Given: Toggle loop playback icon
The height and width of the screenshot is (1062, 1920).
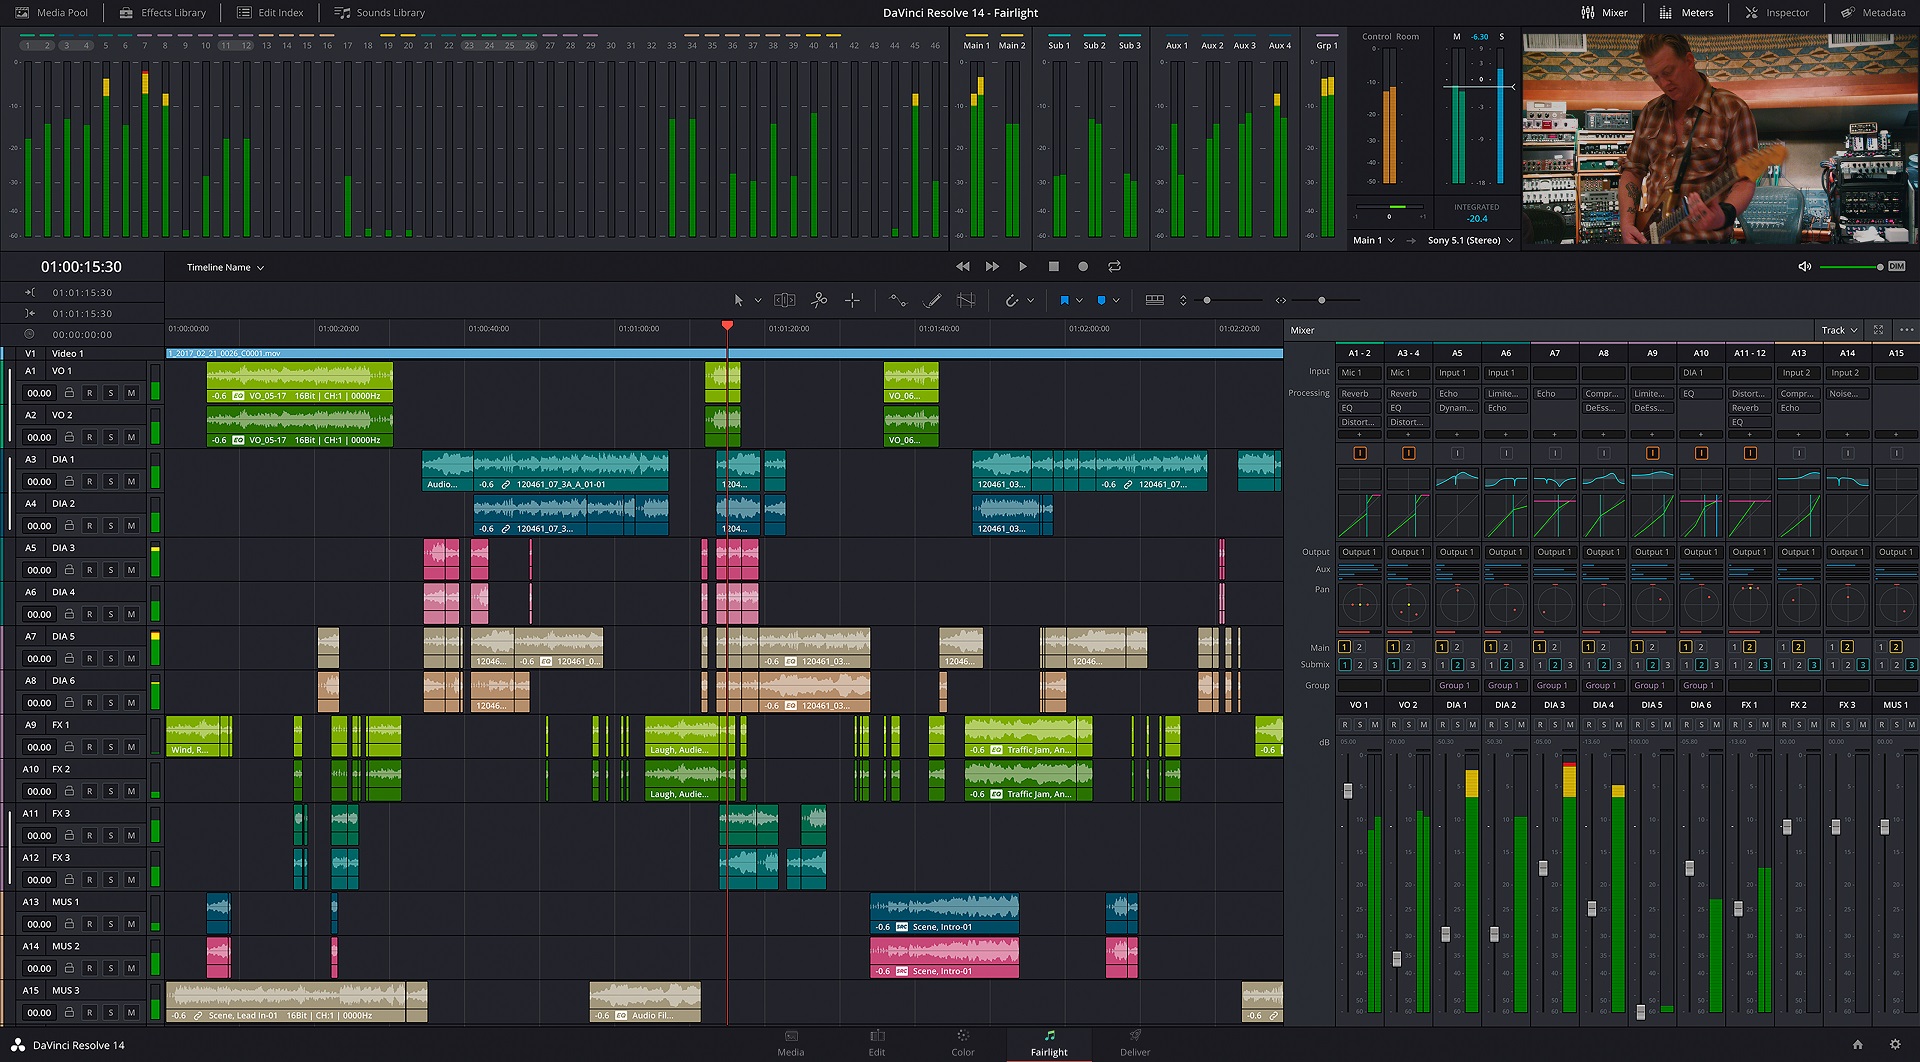Looking at the screenshot, I should click(x=1114, y=267).
